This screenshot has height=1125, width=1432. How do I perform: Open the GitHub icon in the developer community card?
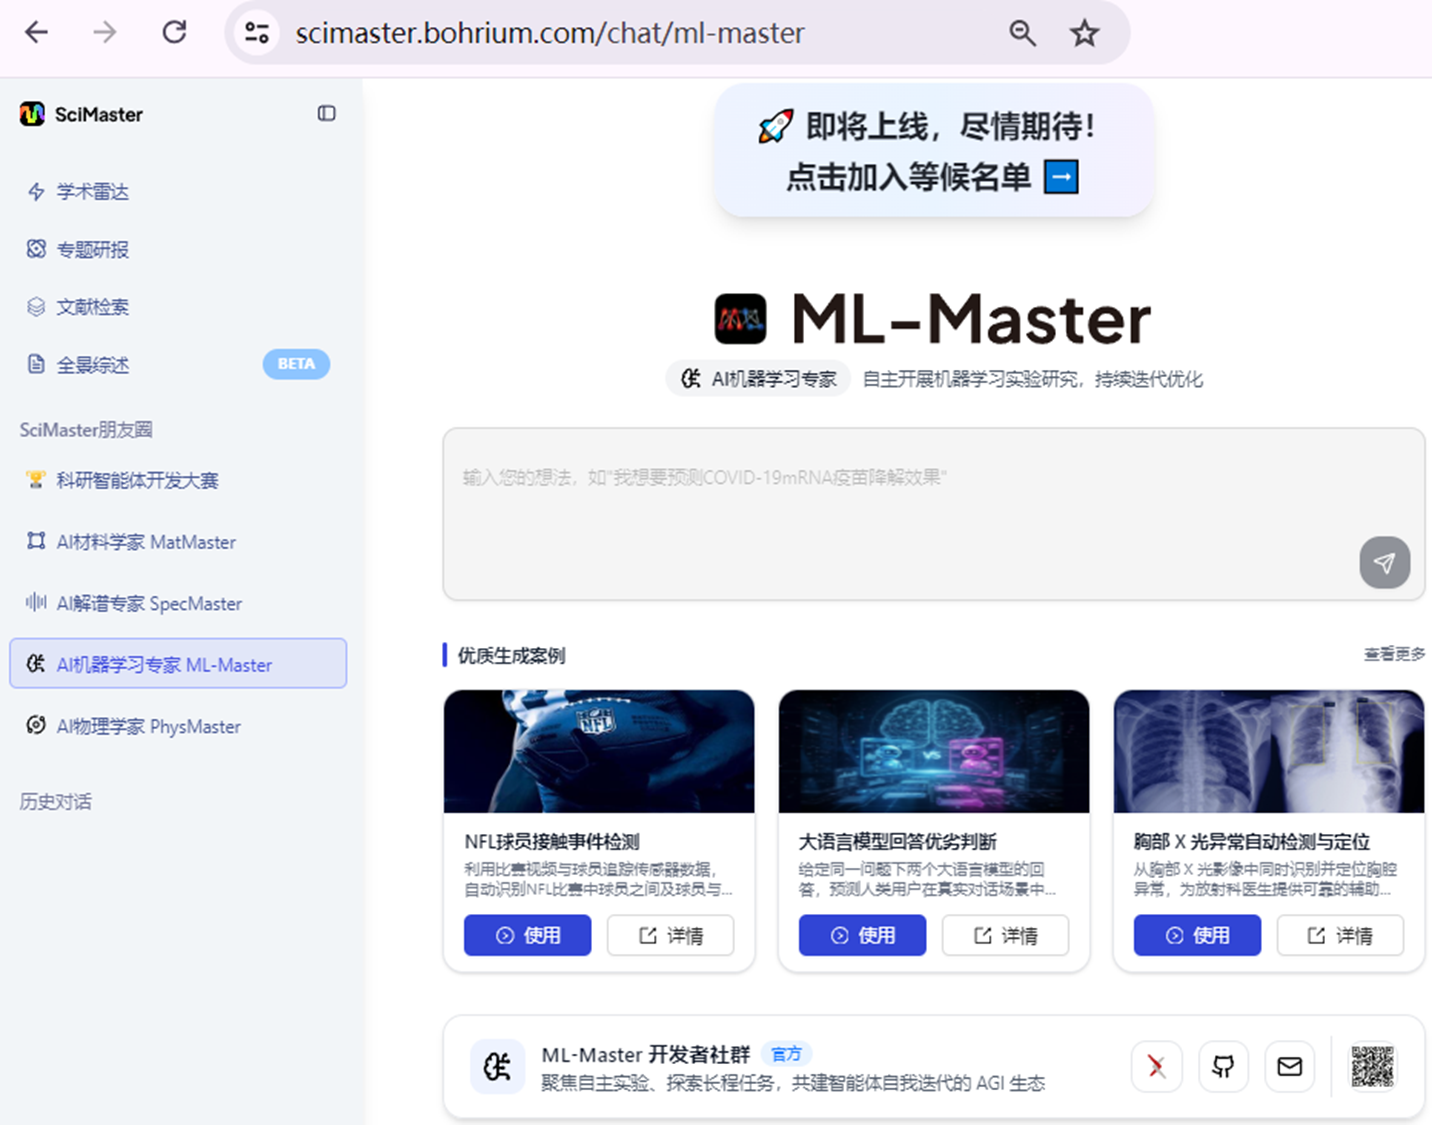click(1223, 1066)
